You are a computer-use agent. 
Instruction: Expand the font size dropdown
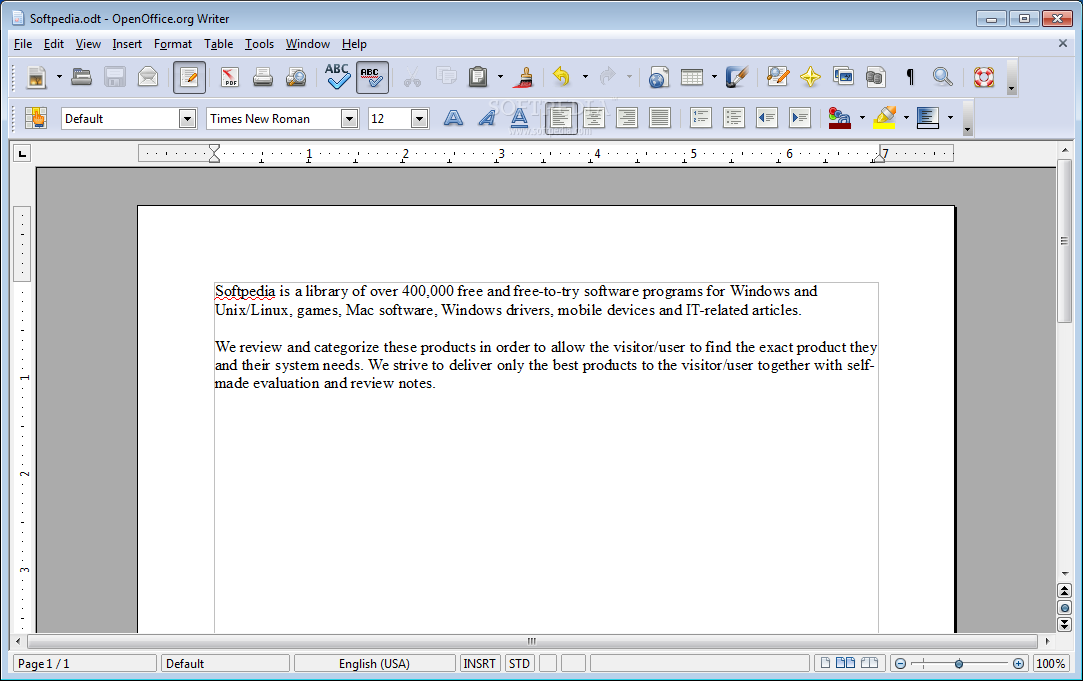click(419, 119)
